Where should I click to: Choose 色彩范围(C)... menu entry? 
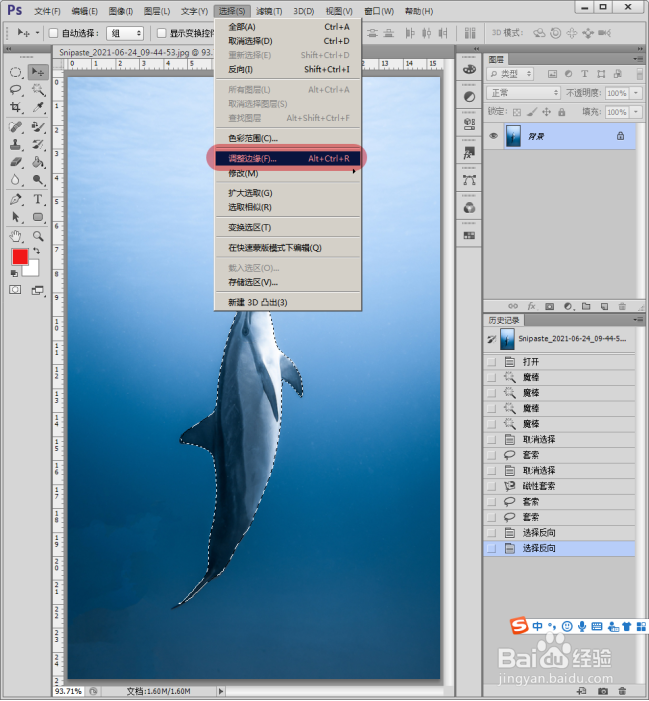tap(288, 138)
